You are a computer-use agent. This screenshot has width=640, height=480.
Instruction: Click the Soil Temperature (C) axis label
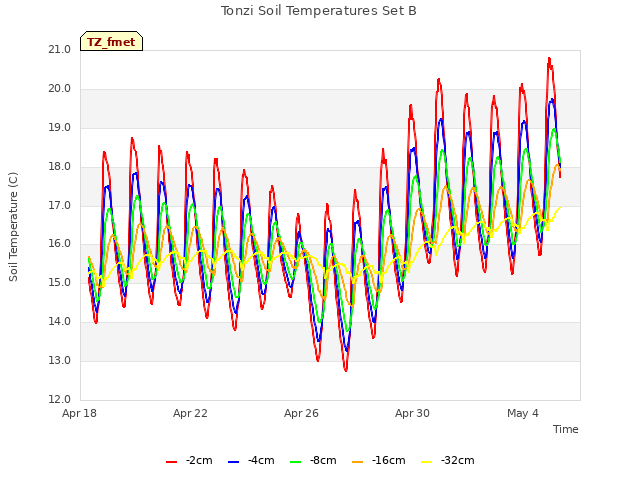pyautogui.click(x=13, y=227)
